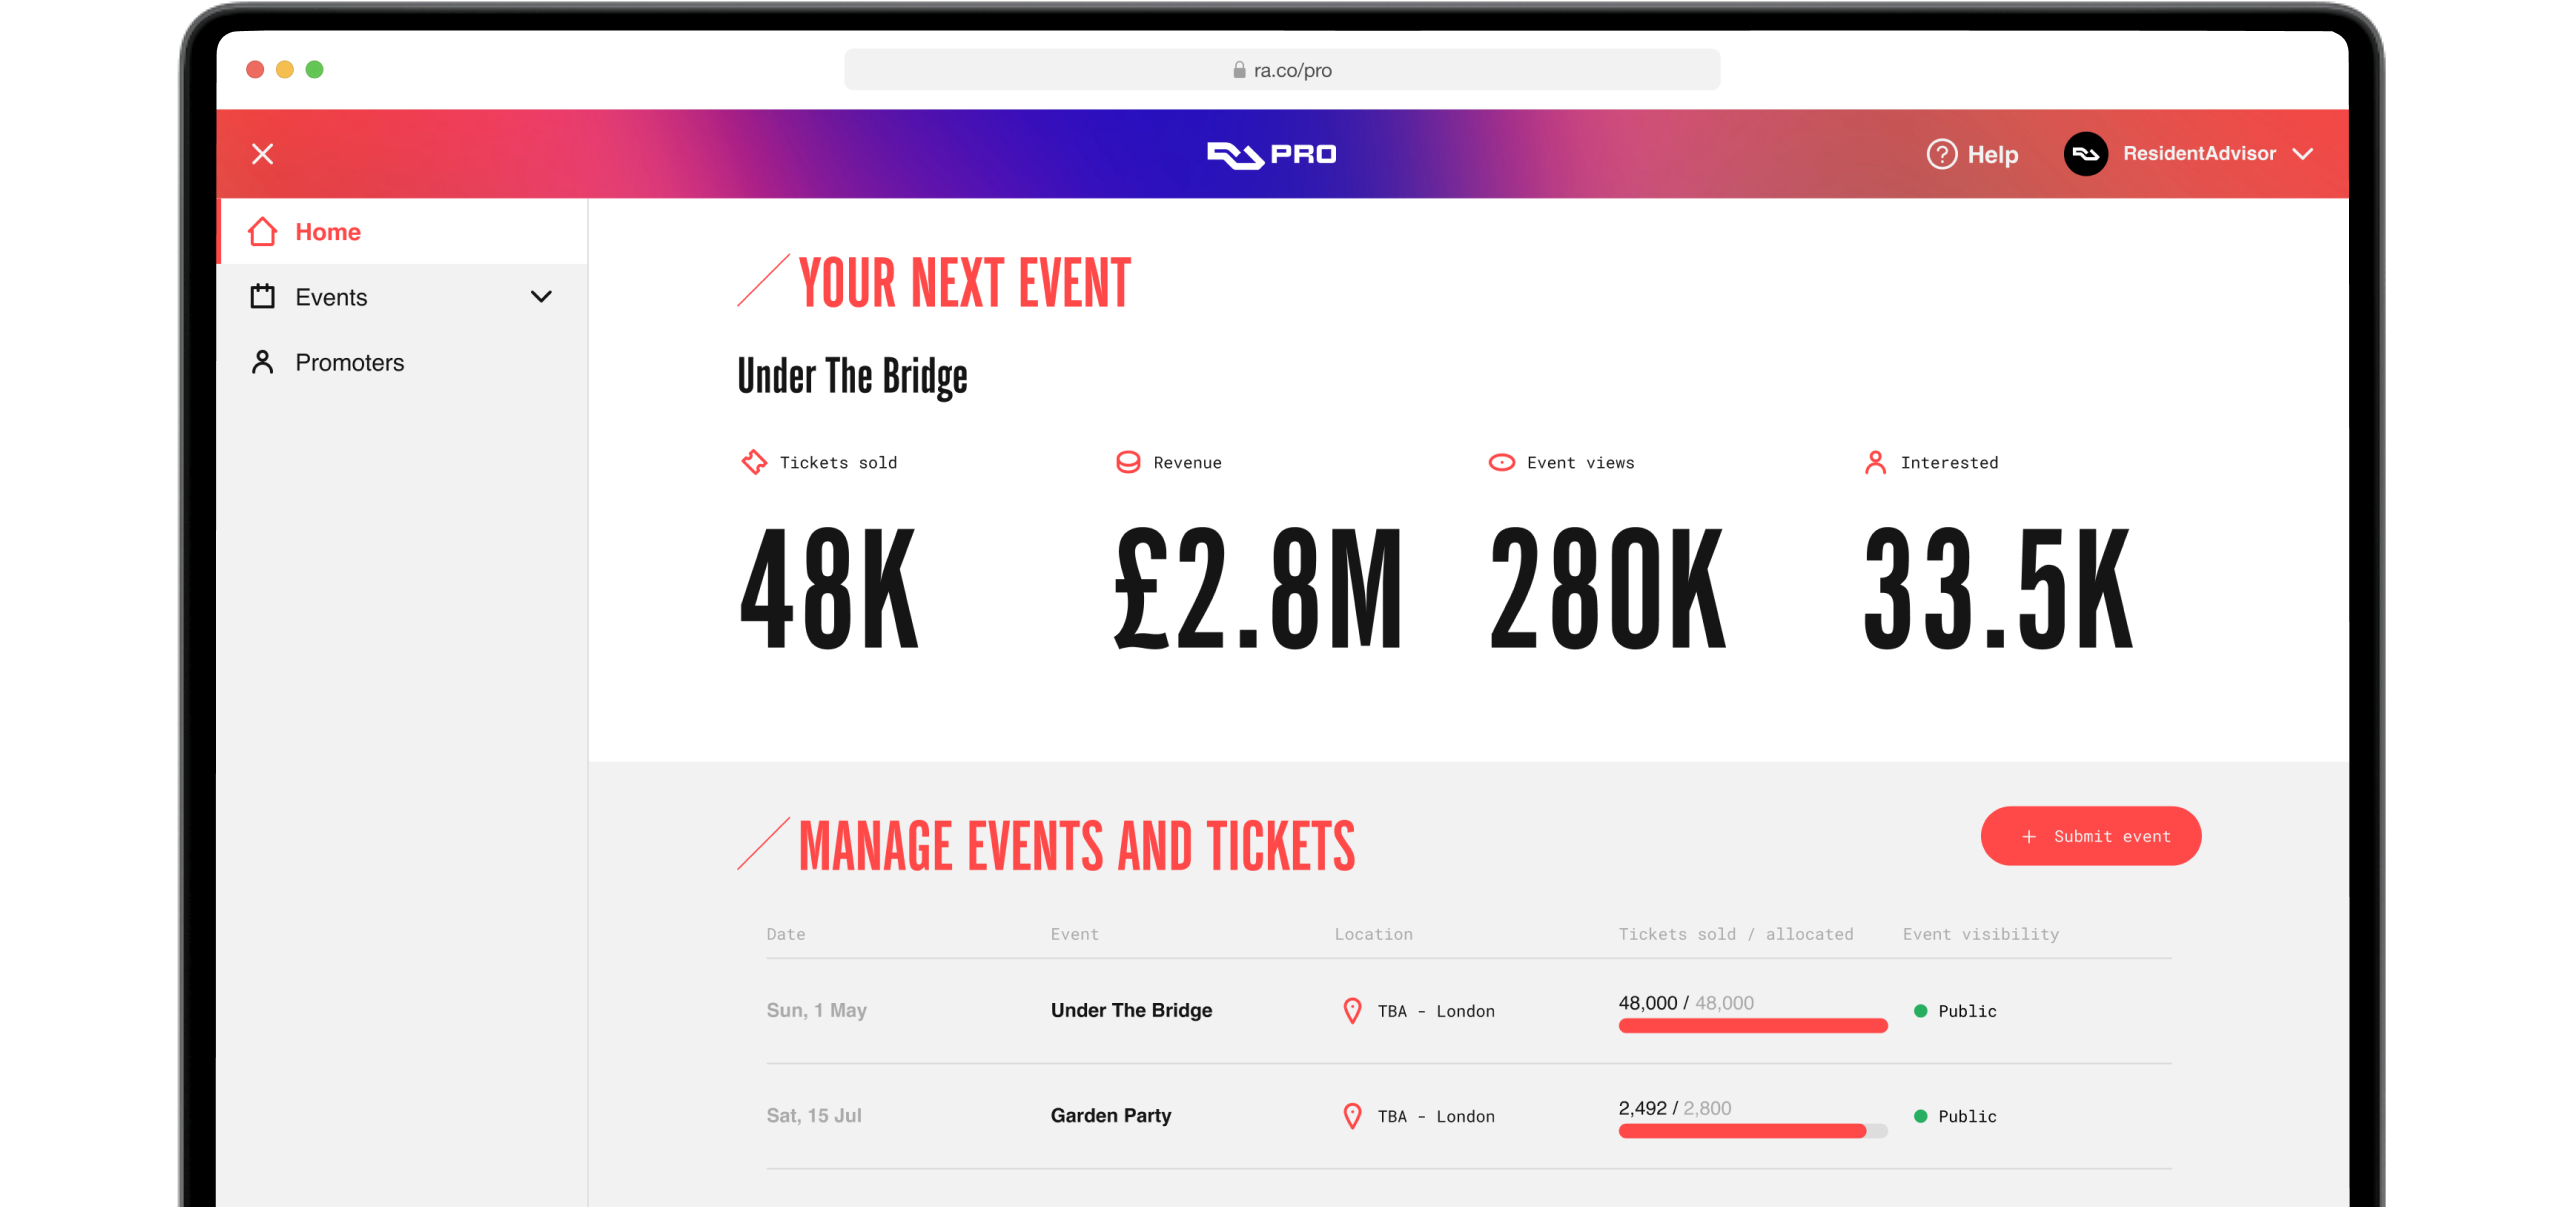Go to the Promoters section
Viewport: 2561px width, 1207px height.
click(349, 362)
